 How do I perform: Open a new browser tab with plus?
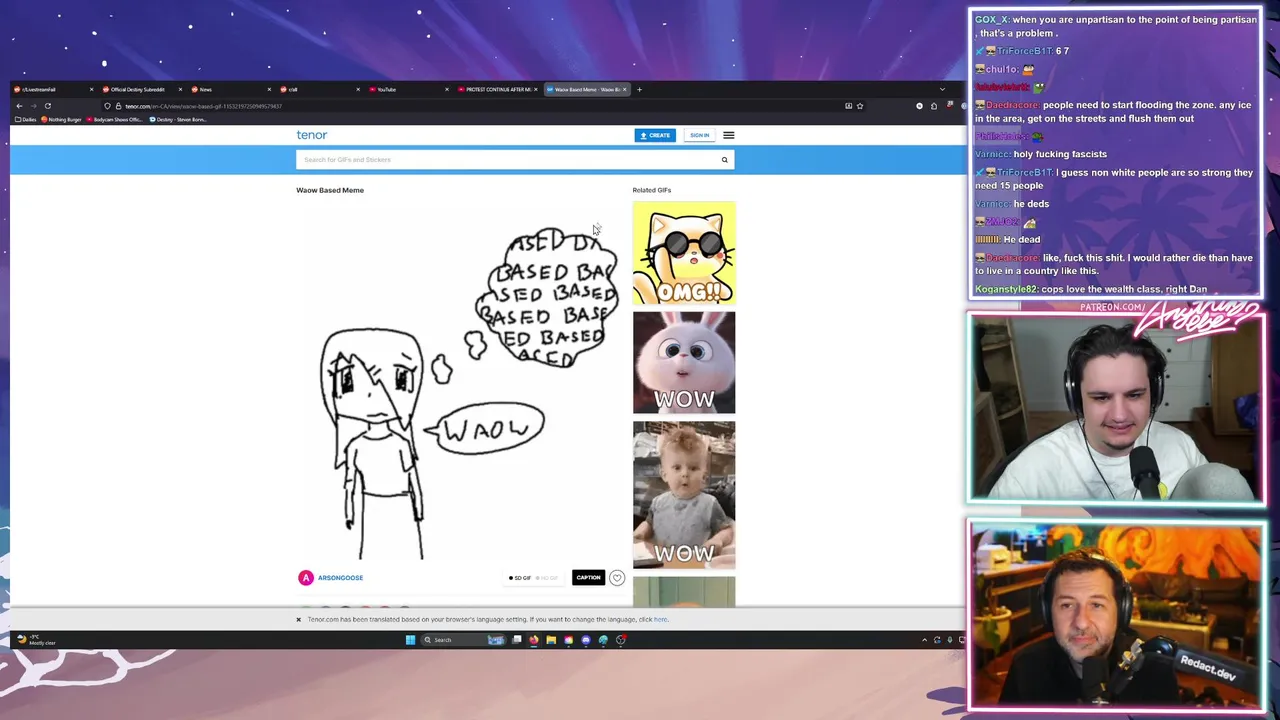click(640, 90)
